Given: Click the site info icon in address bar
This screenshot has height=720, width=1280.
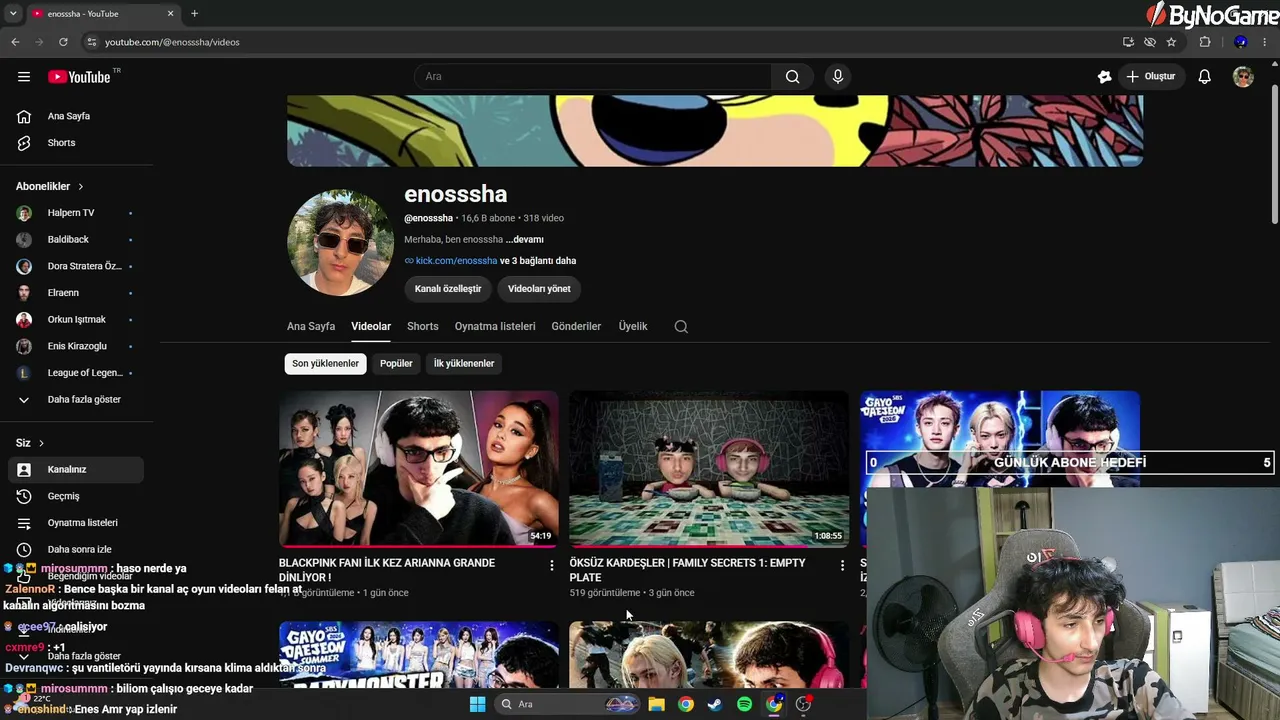Looking at the screenshot, I should tap(91, 42).
